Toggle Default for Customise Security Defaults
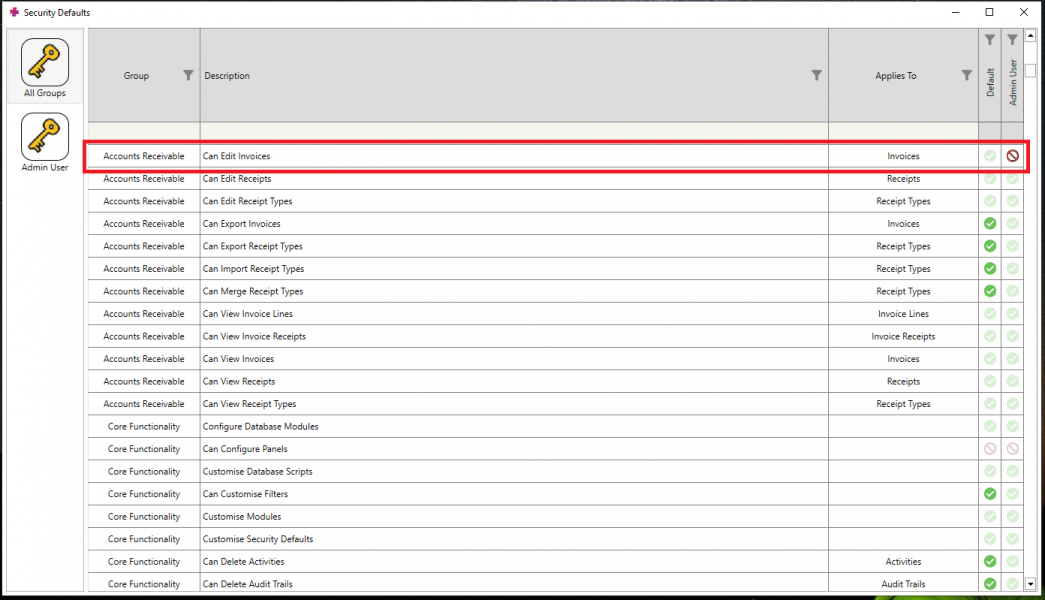 [990, 539]
